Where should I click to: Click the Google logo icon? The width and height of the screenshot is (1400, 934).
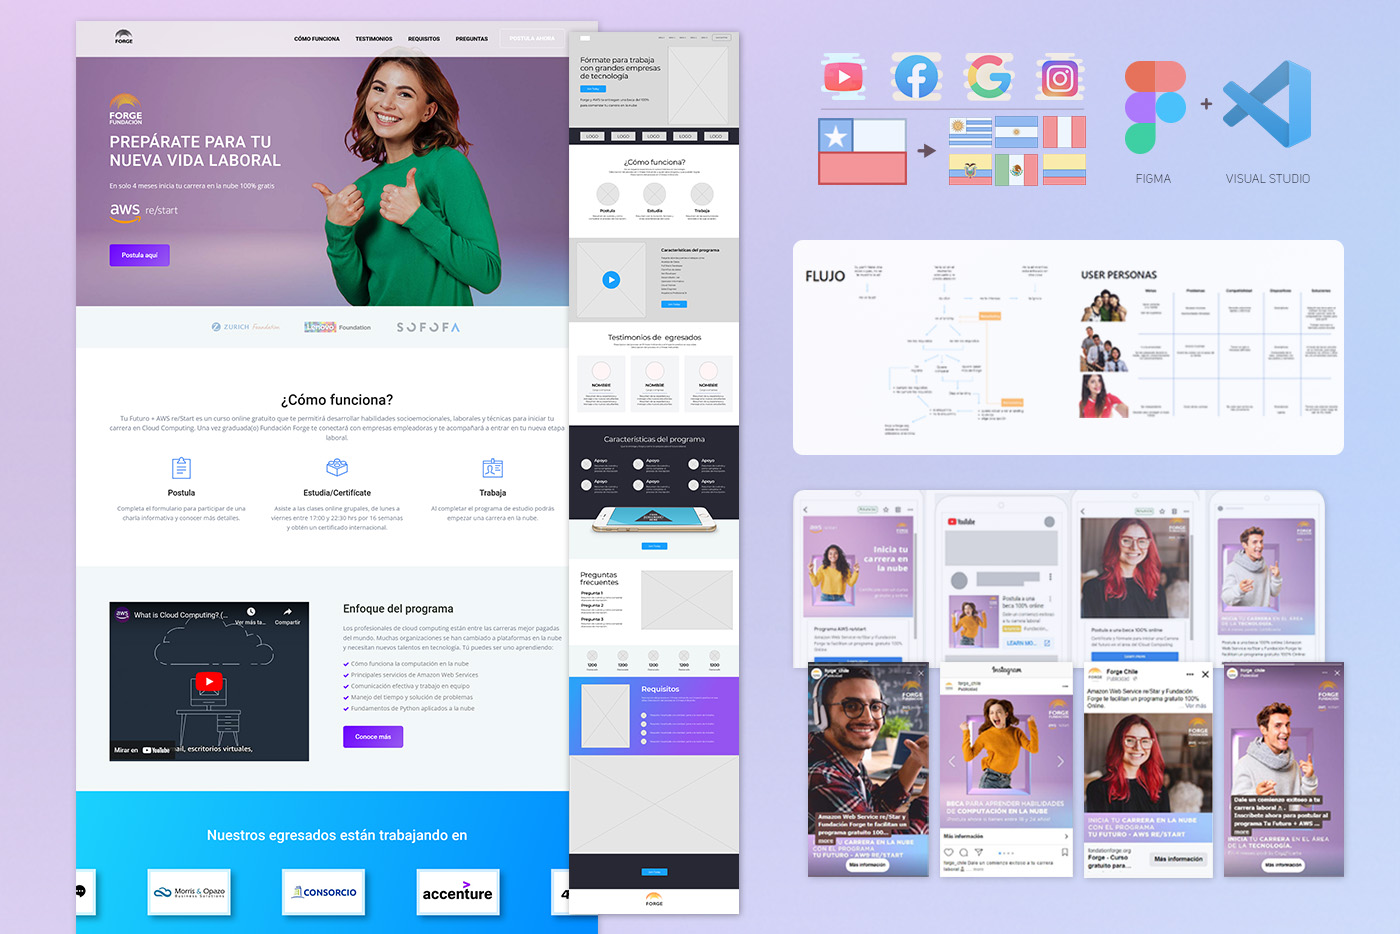(988, 77)
